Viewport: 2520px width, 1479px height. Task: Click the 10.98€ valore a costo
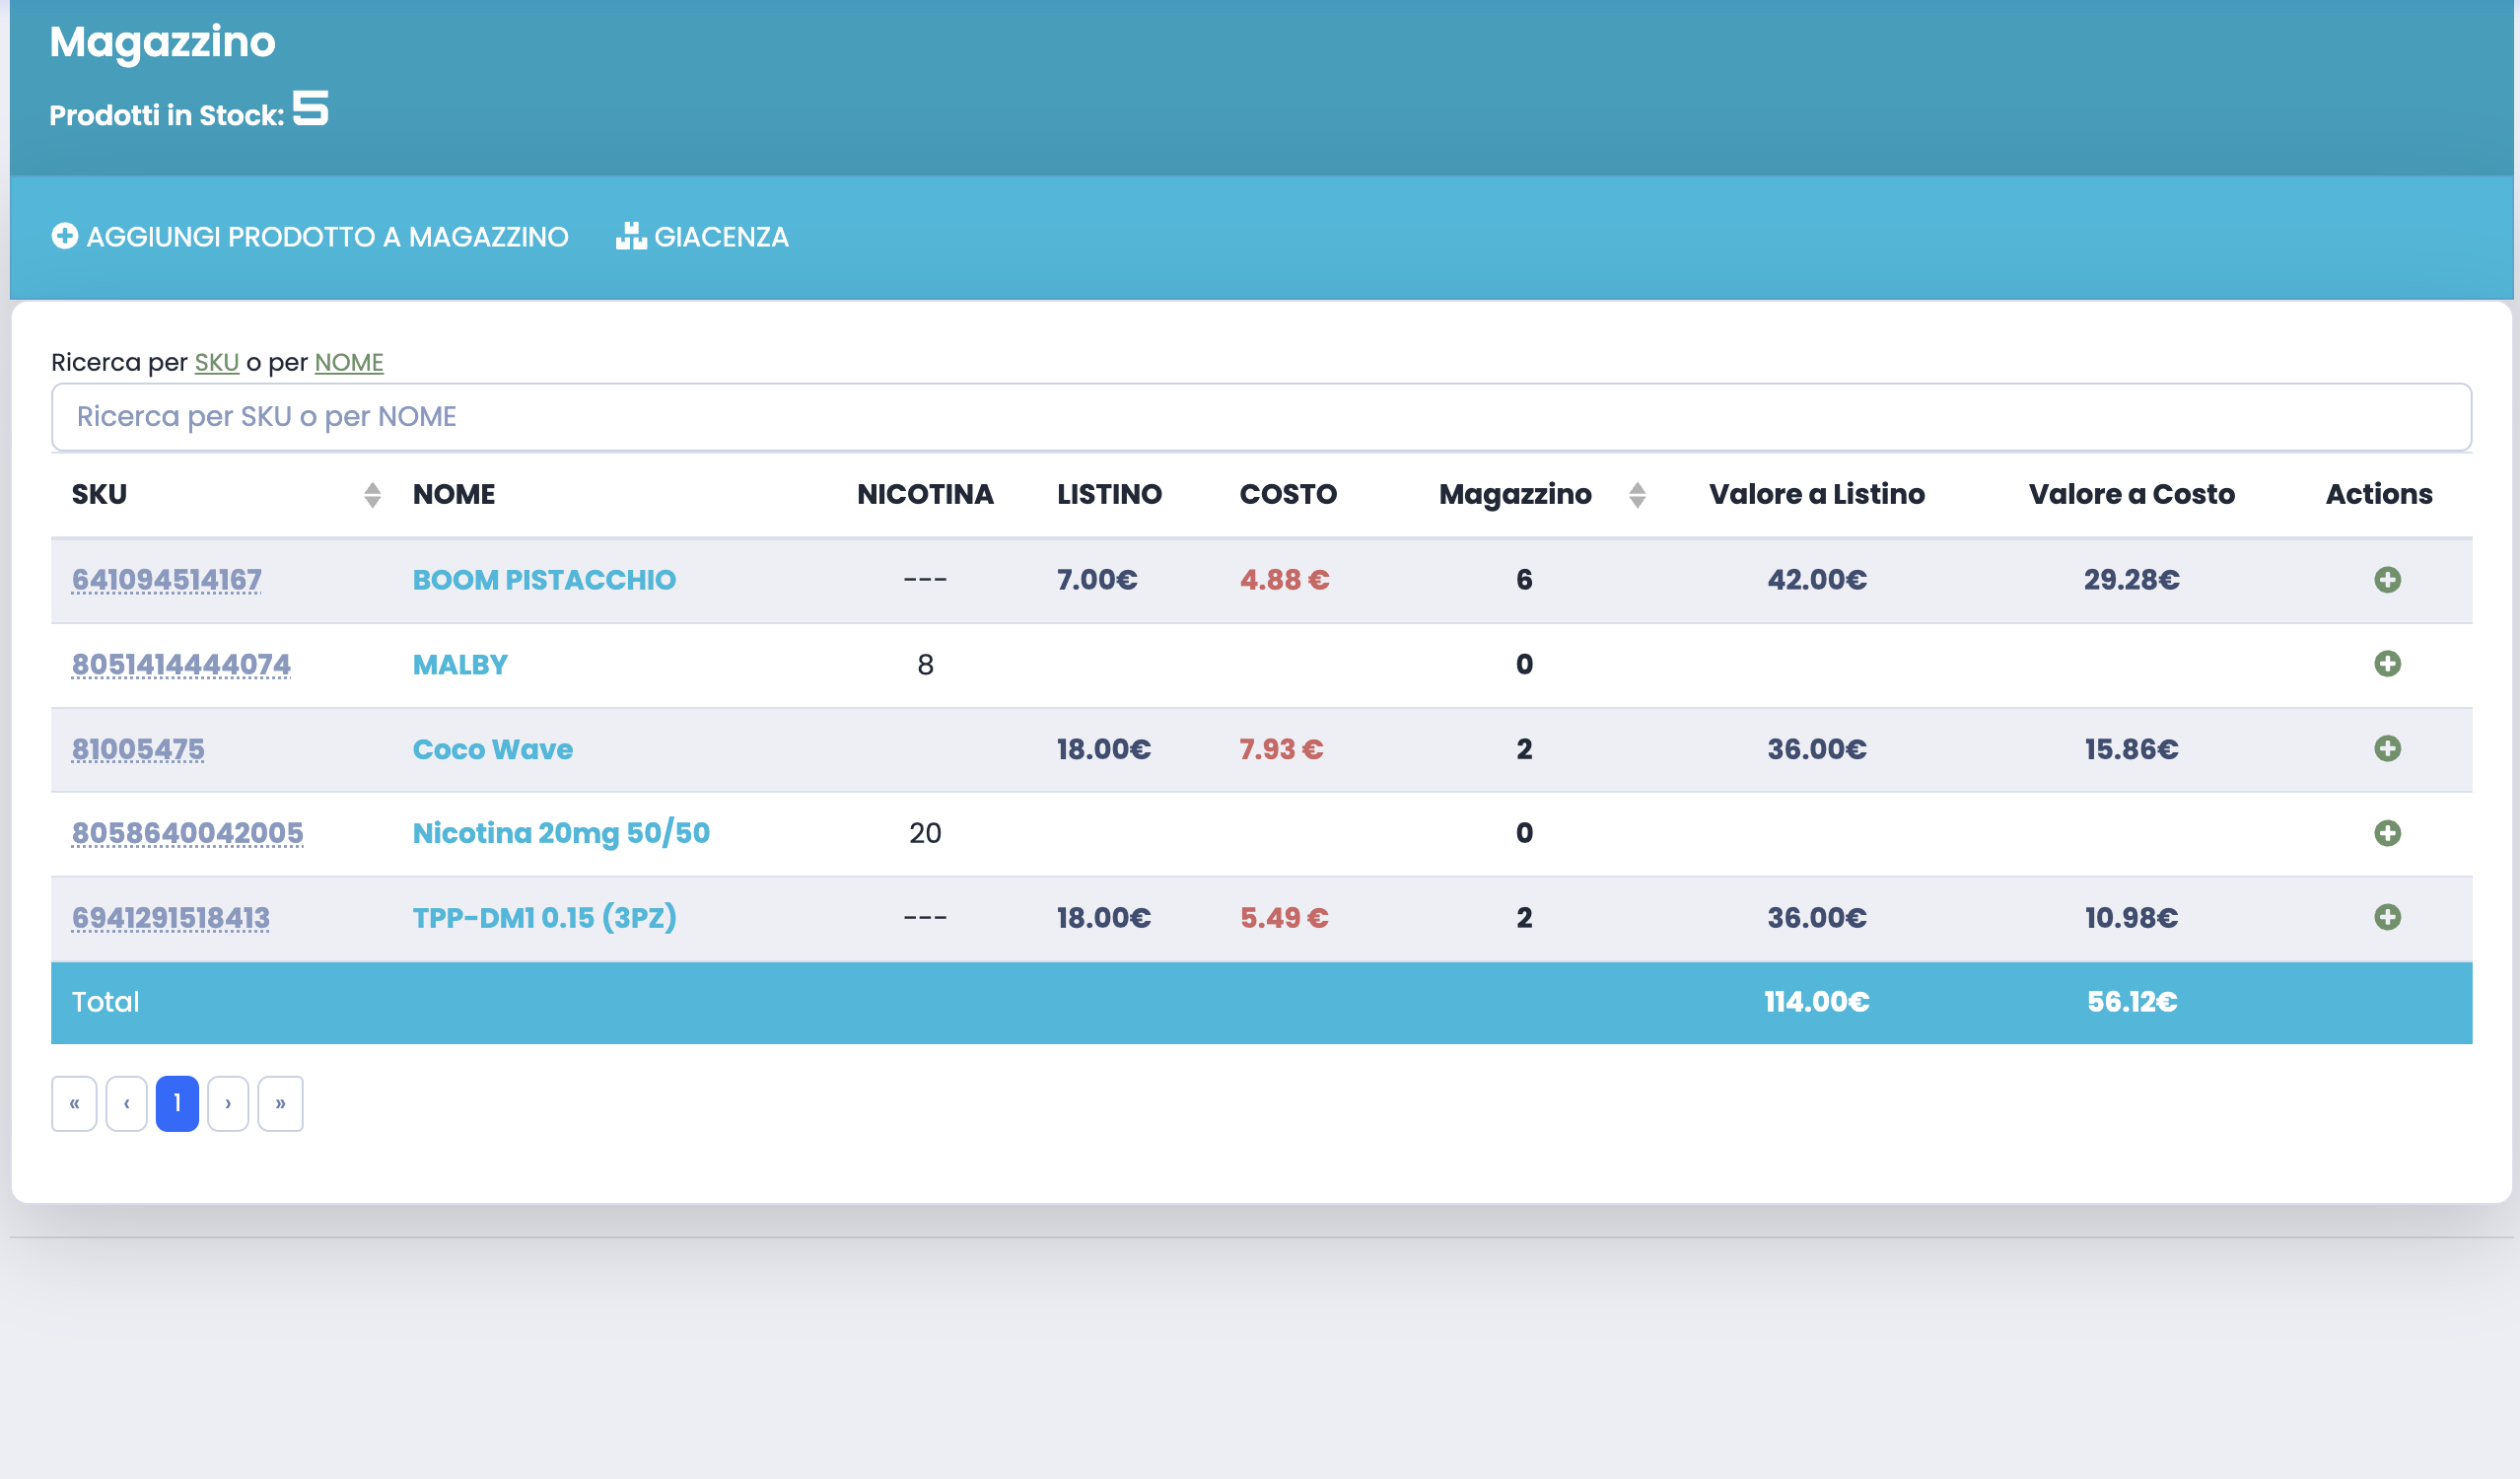(x=2131, y=917)
